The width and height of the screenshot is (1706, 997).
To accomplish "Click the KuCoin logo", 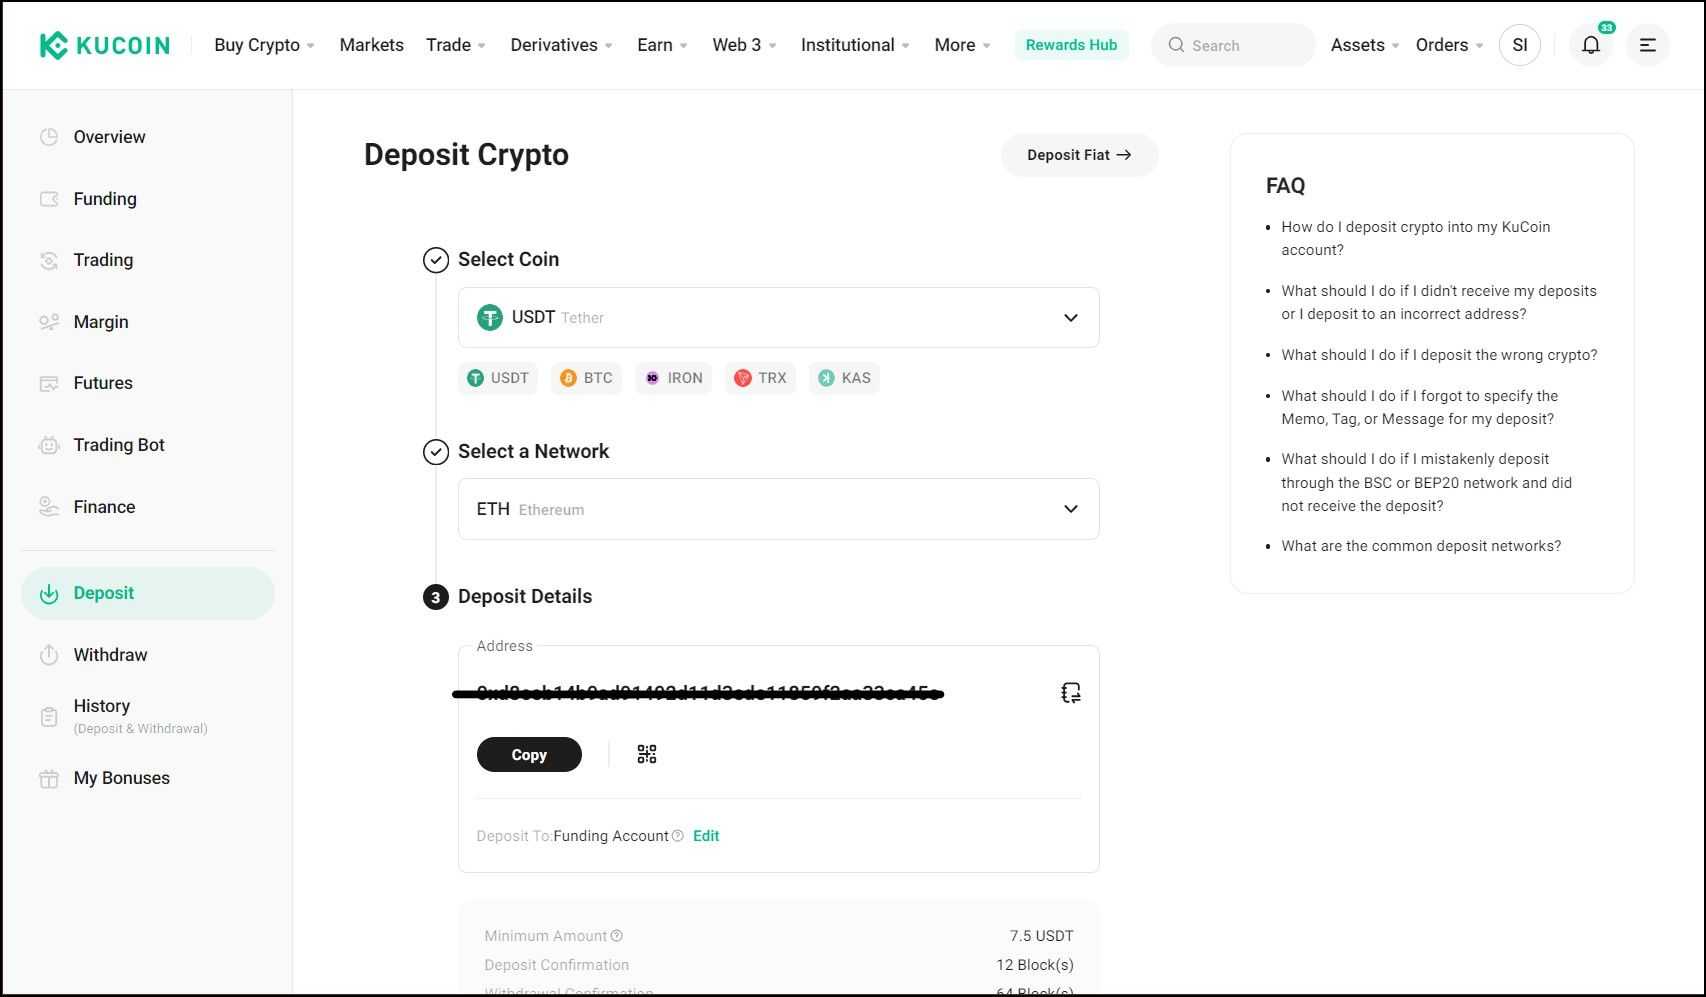I will coord(104,44).
